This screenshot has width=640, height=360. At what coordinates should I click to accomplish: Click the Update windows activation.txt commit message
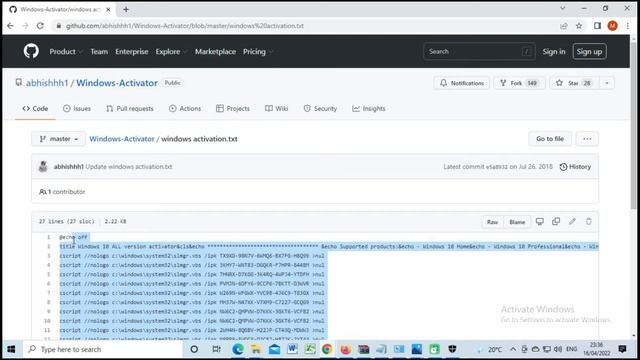129,167
